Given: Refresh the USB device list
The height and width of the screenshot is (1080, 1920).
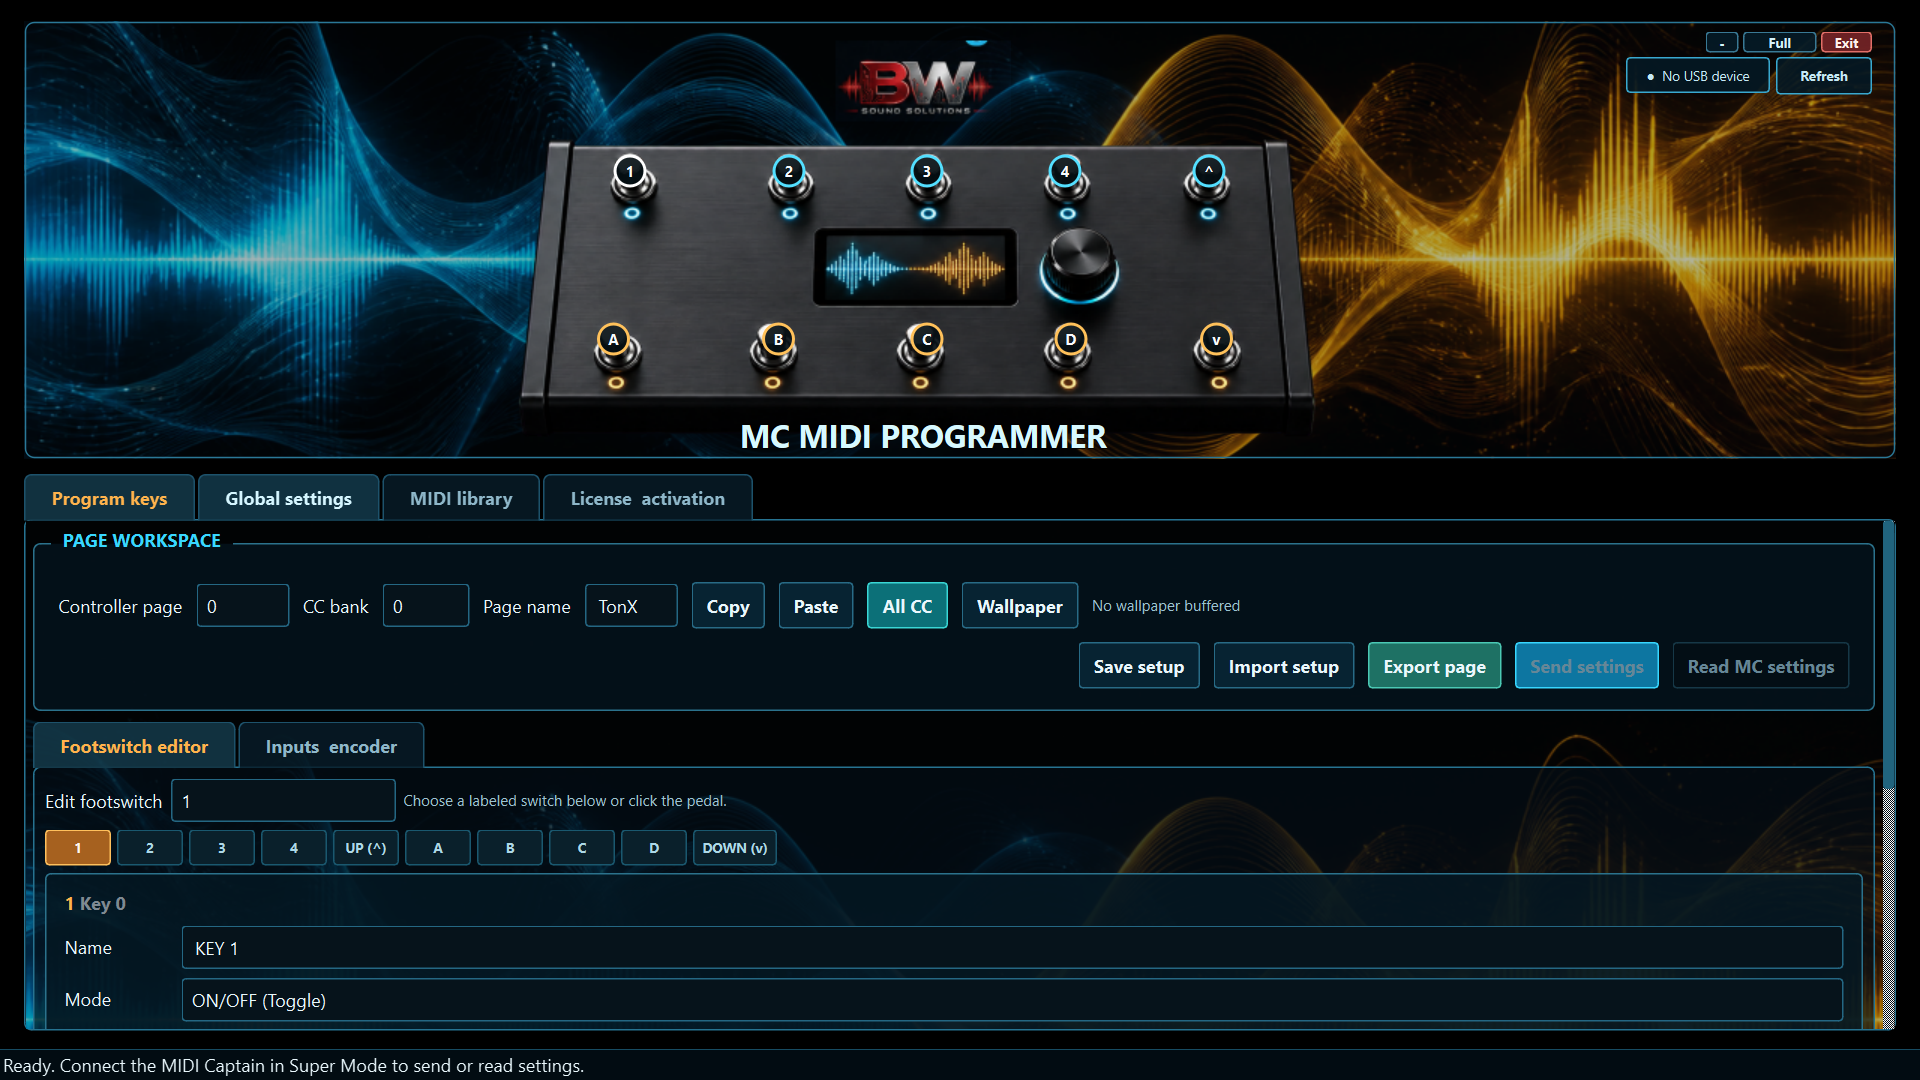Looking at the screenshot, I should coord(1824,76).
